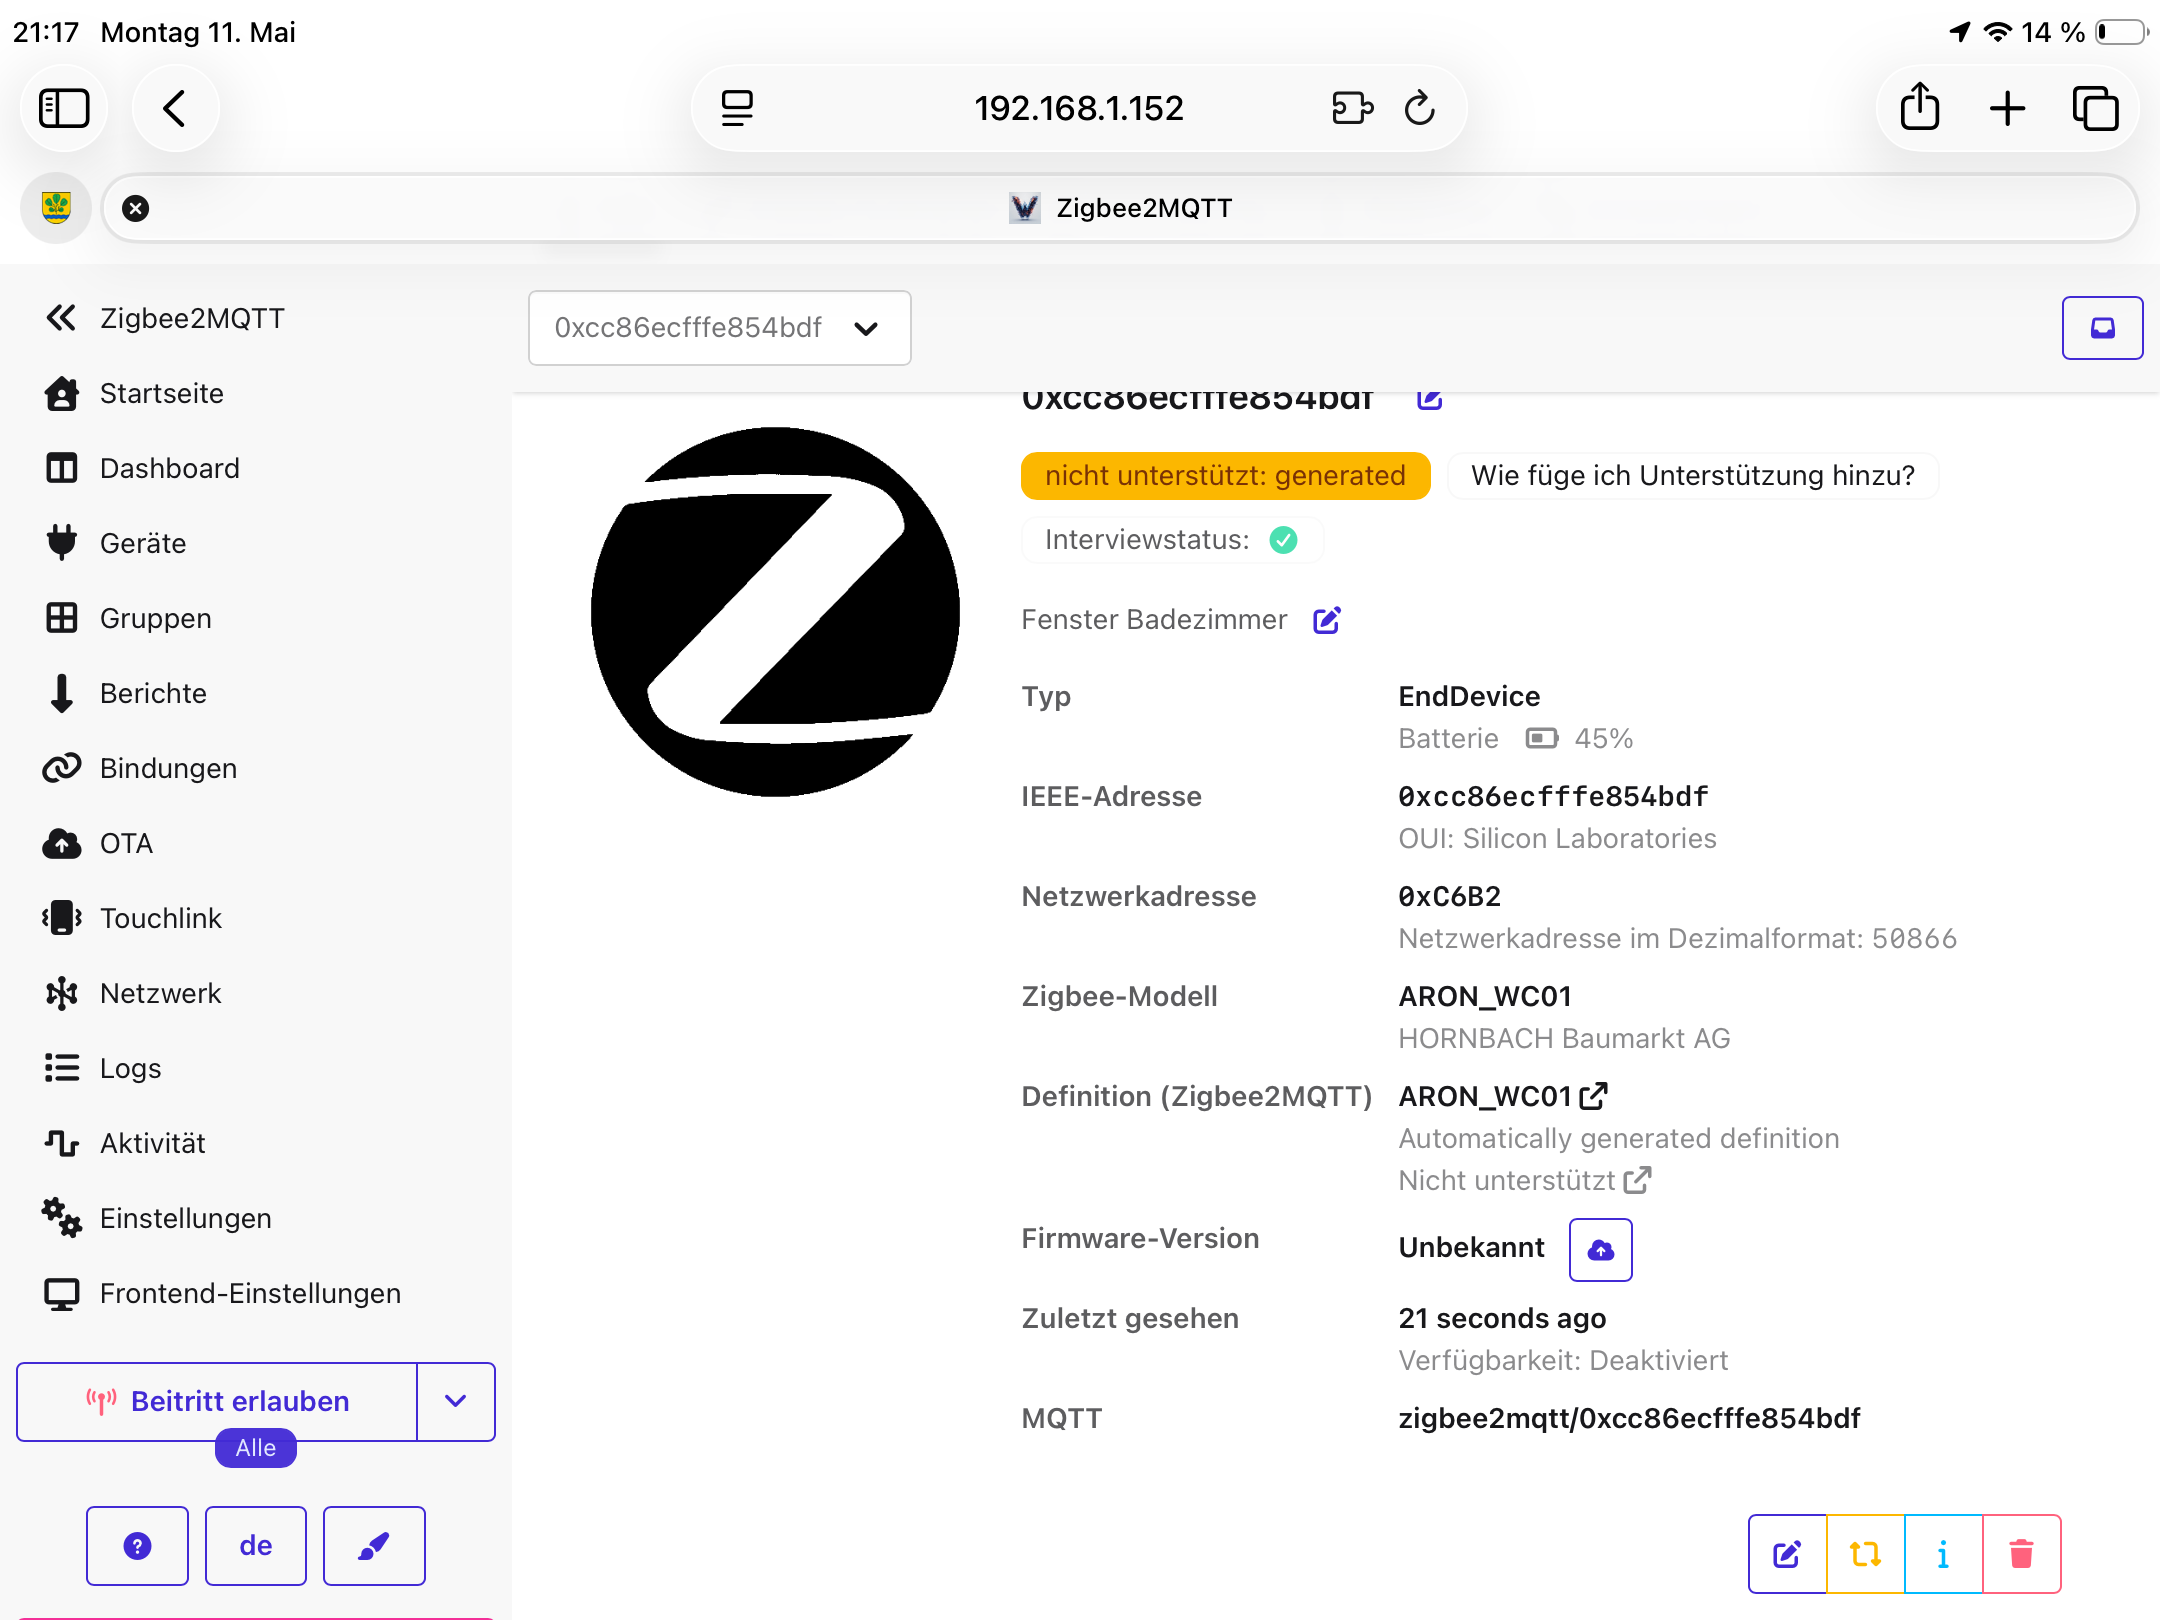Open device info via blue i icon
This screenshot has width=2160, height=1620.
point(1943,1553)
